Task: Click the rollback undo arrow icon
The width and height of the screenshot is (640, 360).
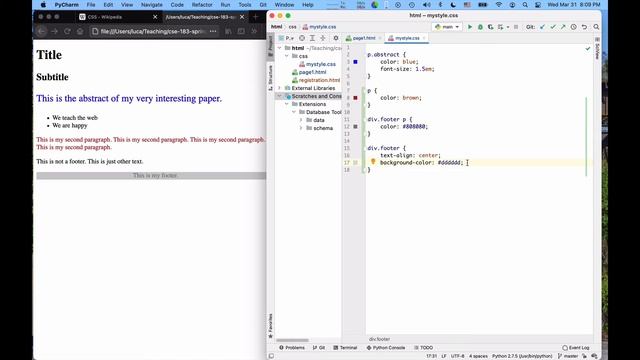Action: tap(584, 27)
